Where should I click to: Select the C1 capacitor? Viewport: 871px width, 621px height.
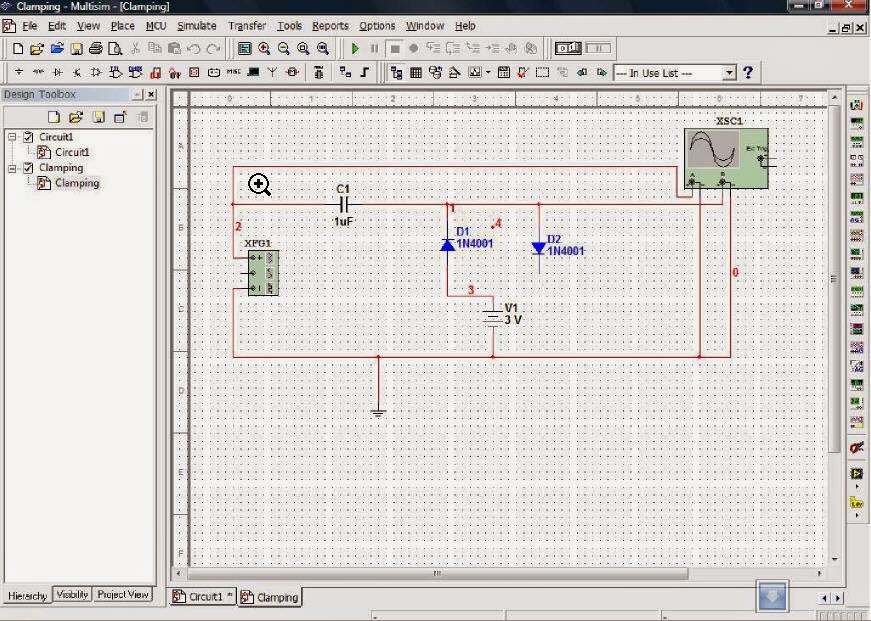click(x=344, y=205)
